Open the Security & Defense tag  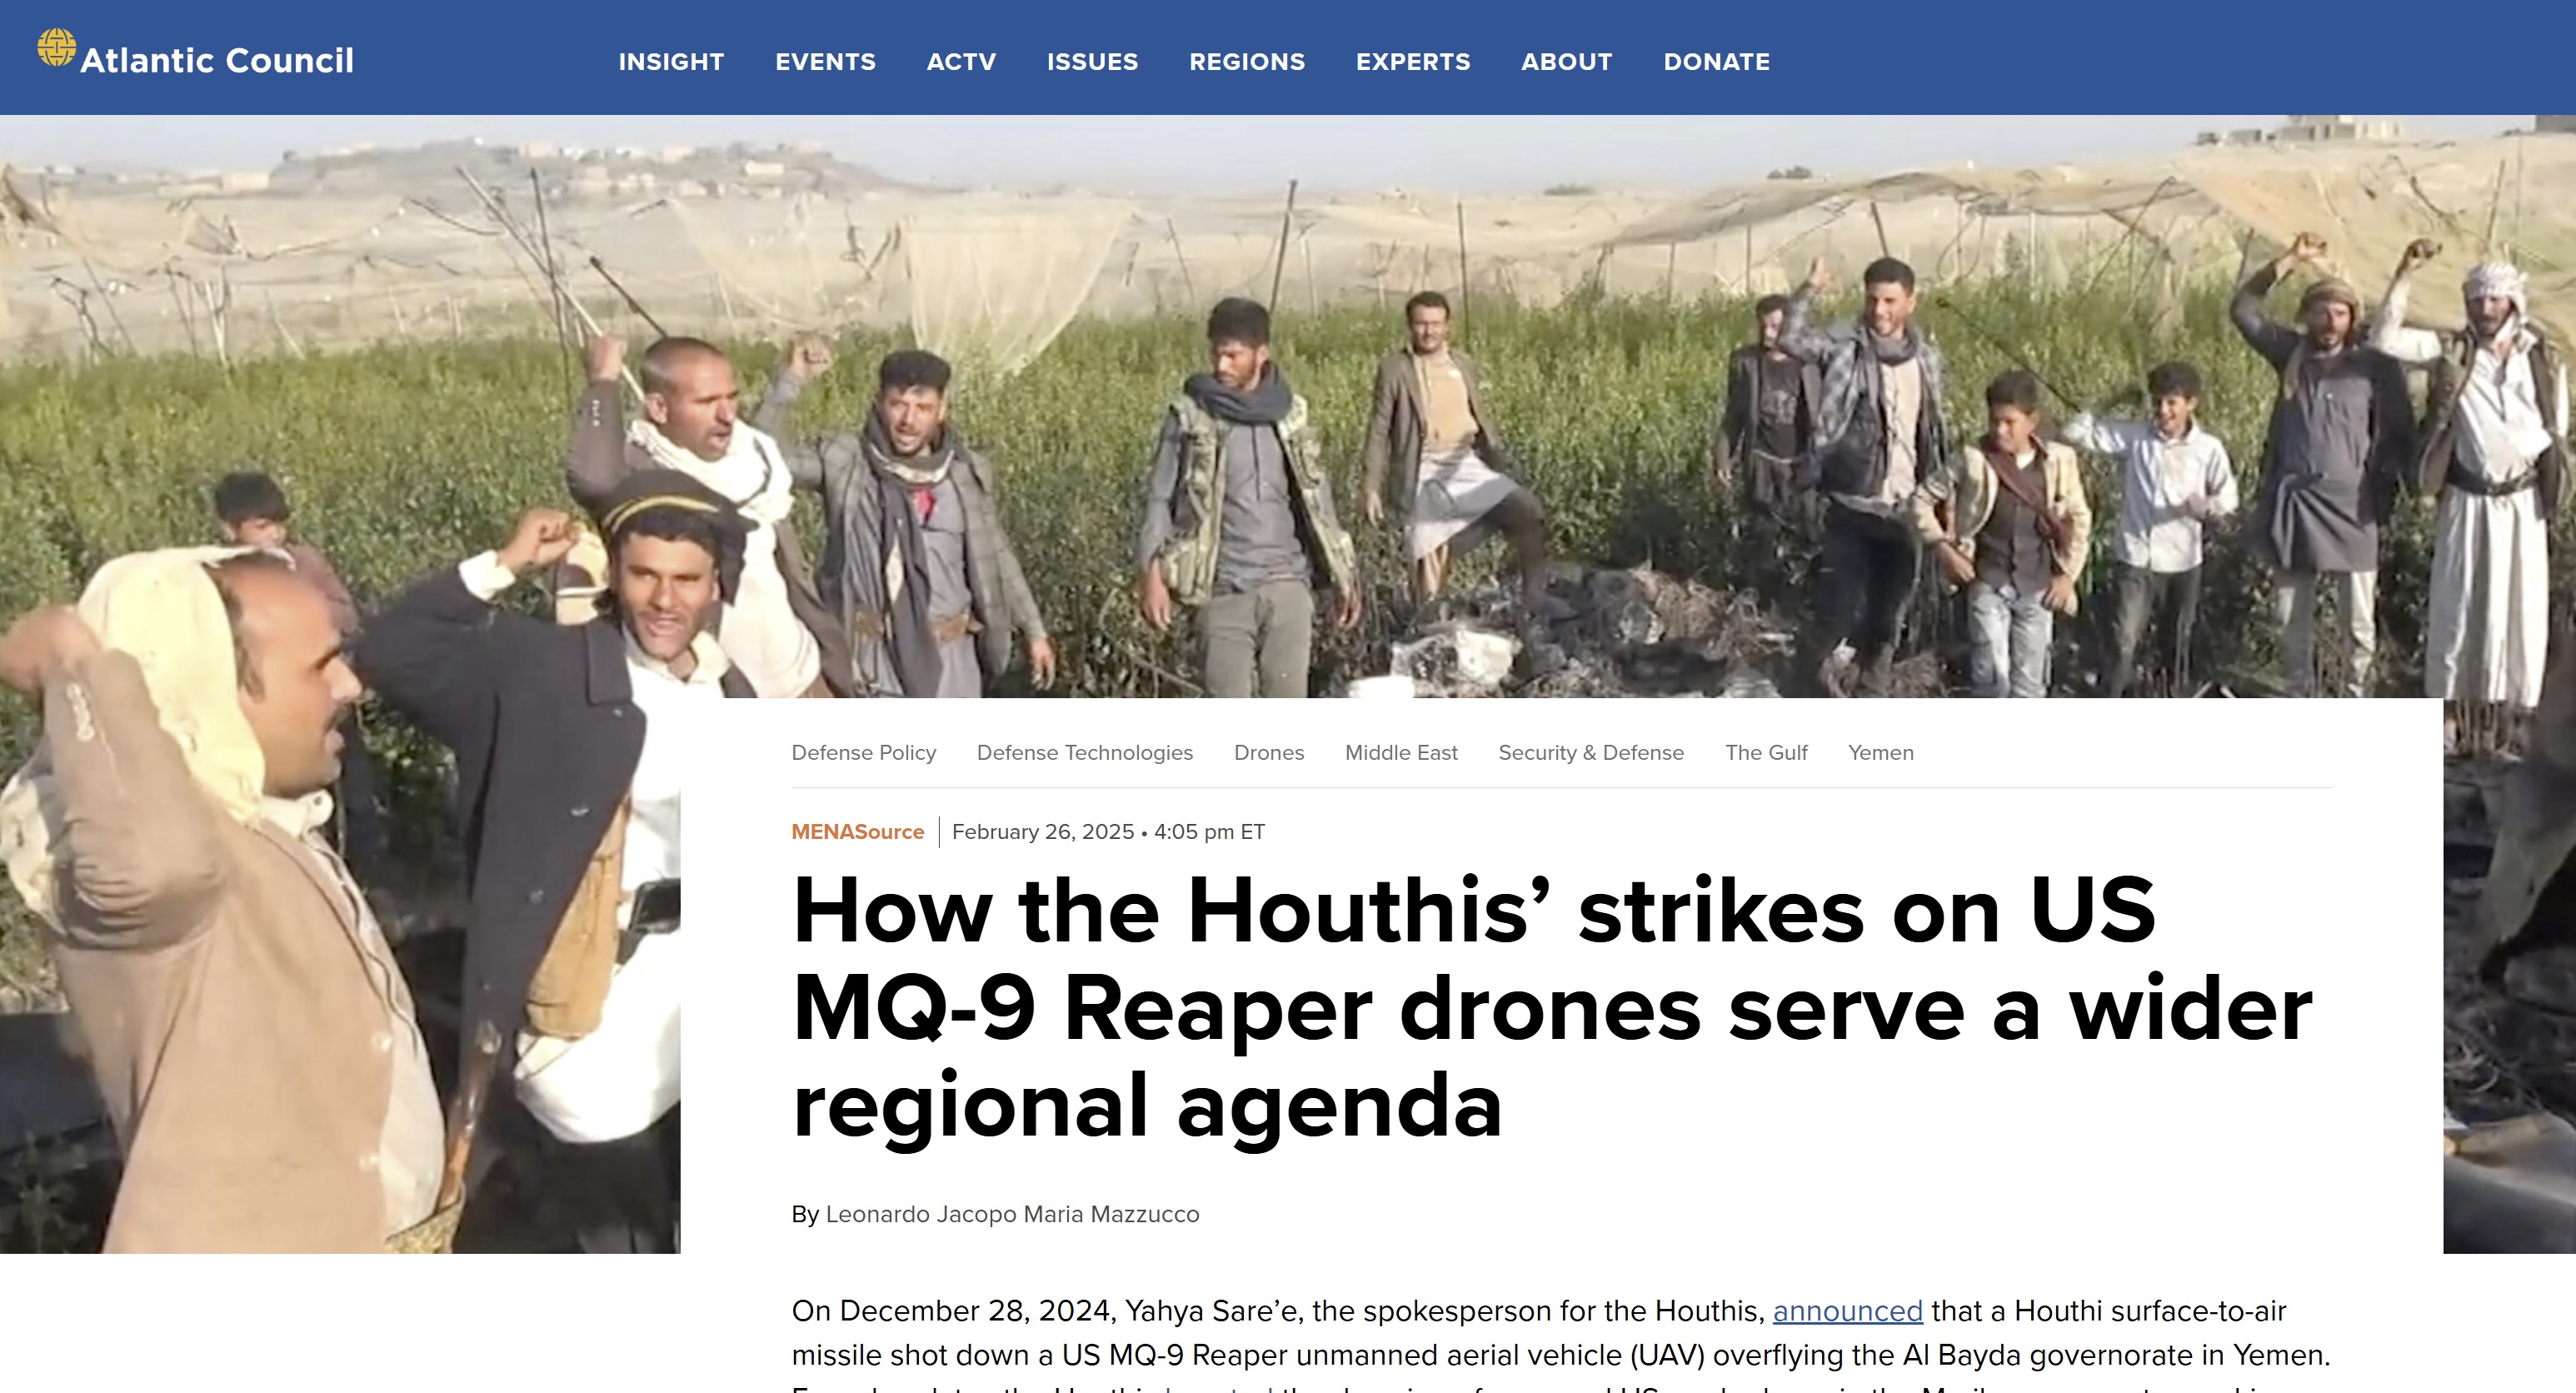point(1590,752)
